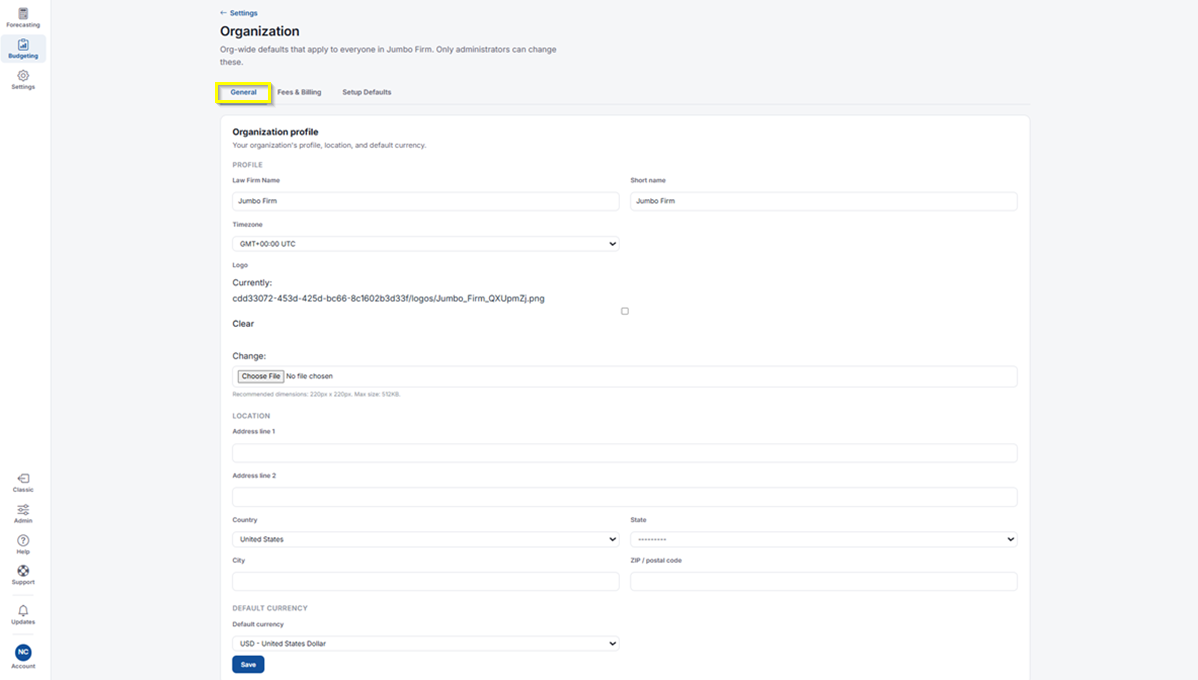Screen dimensions: 1198x680
Task: Click the current logo file path text
Action: click(x=388, y=299)
